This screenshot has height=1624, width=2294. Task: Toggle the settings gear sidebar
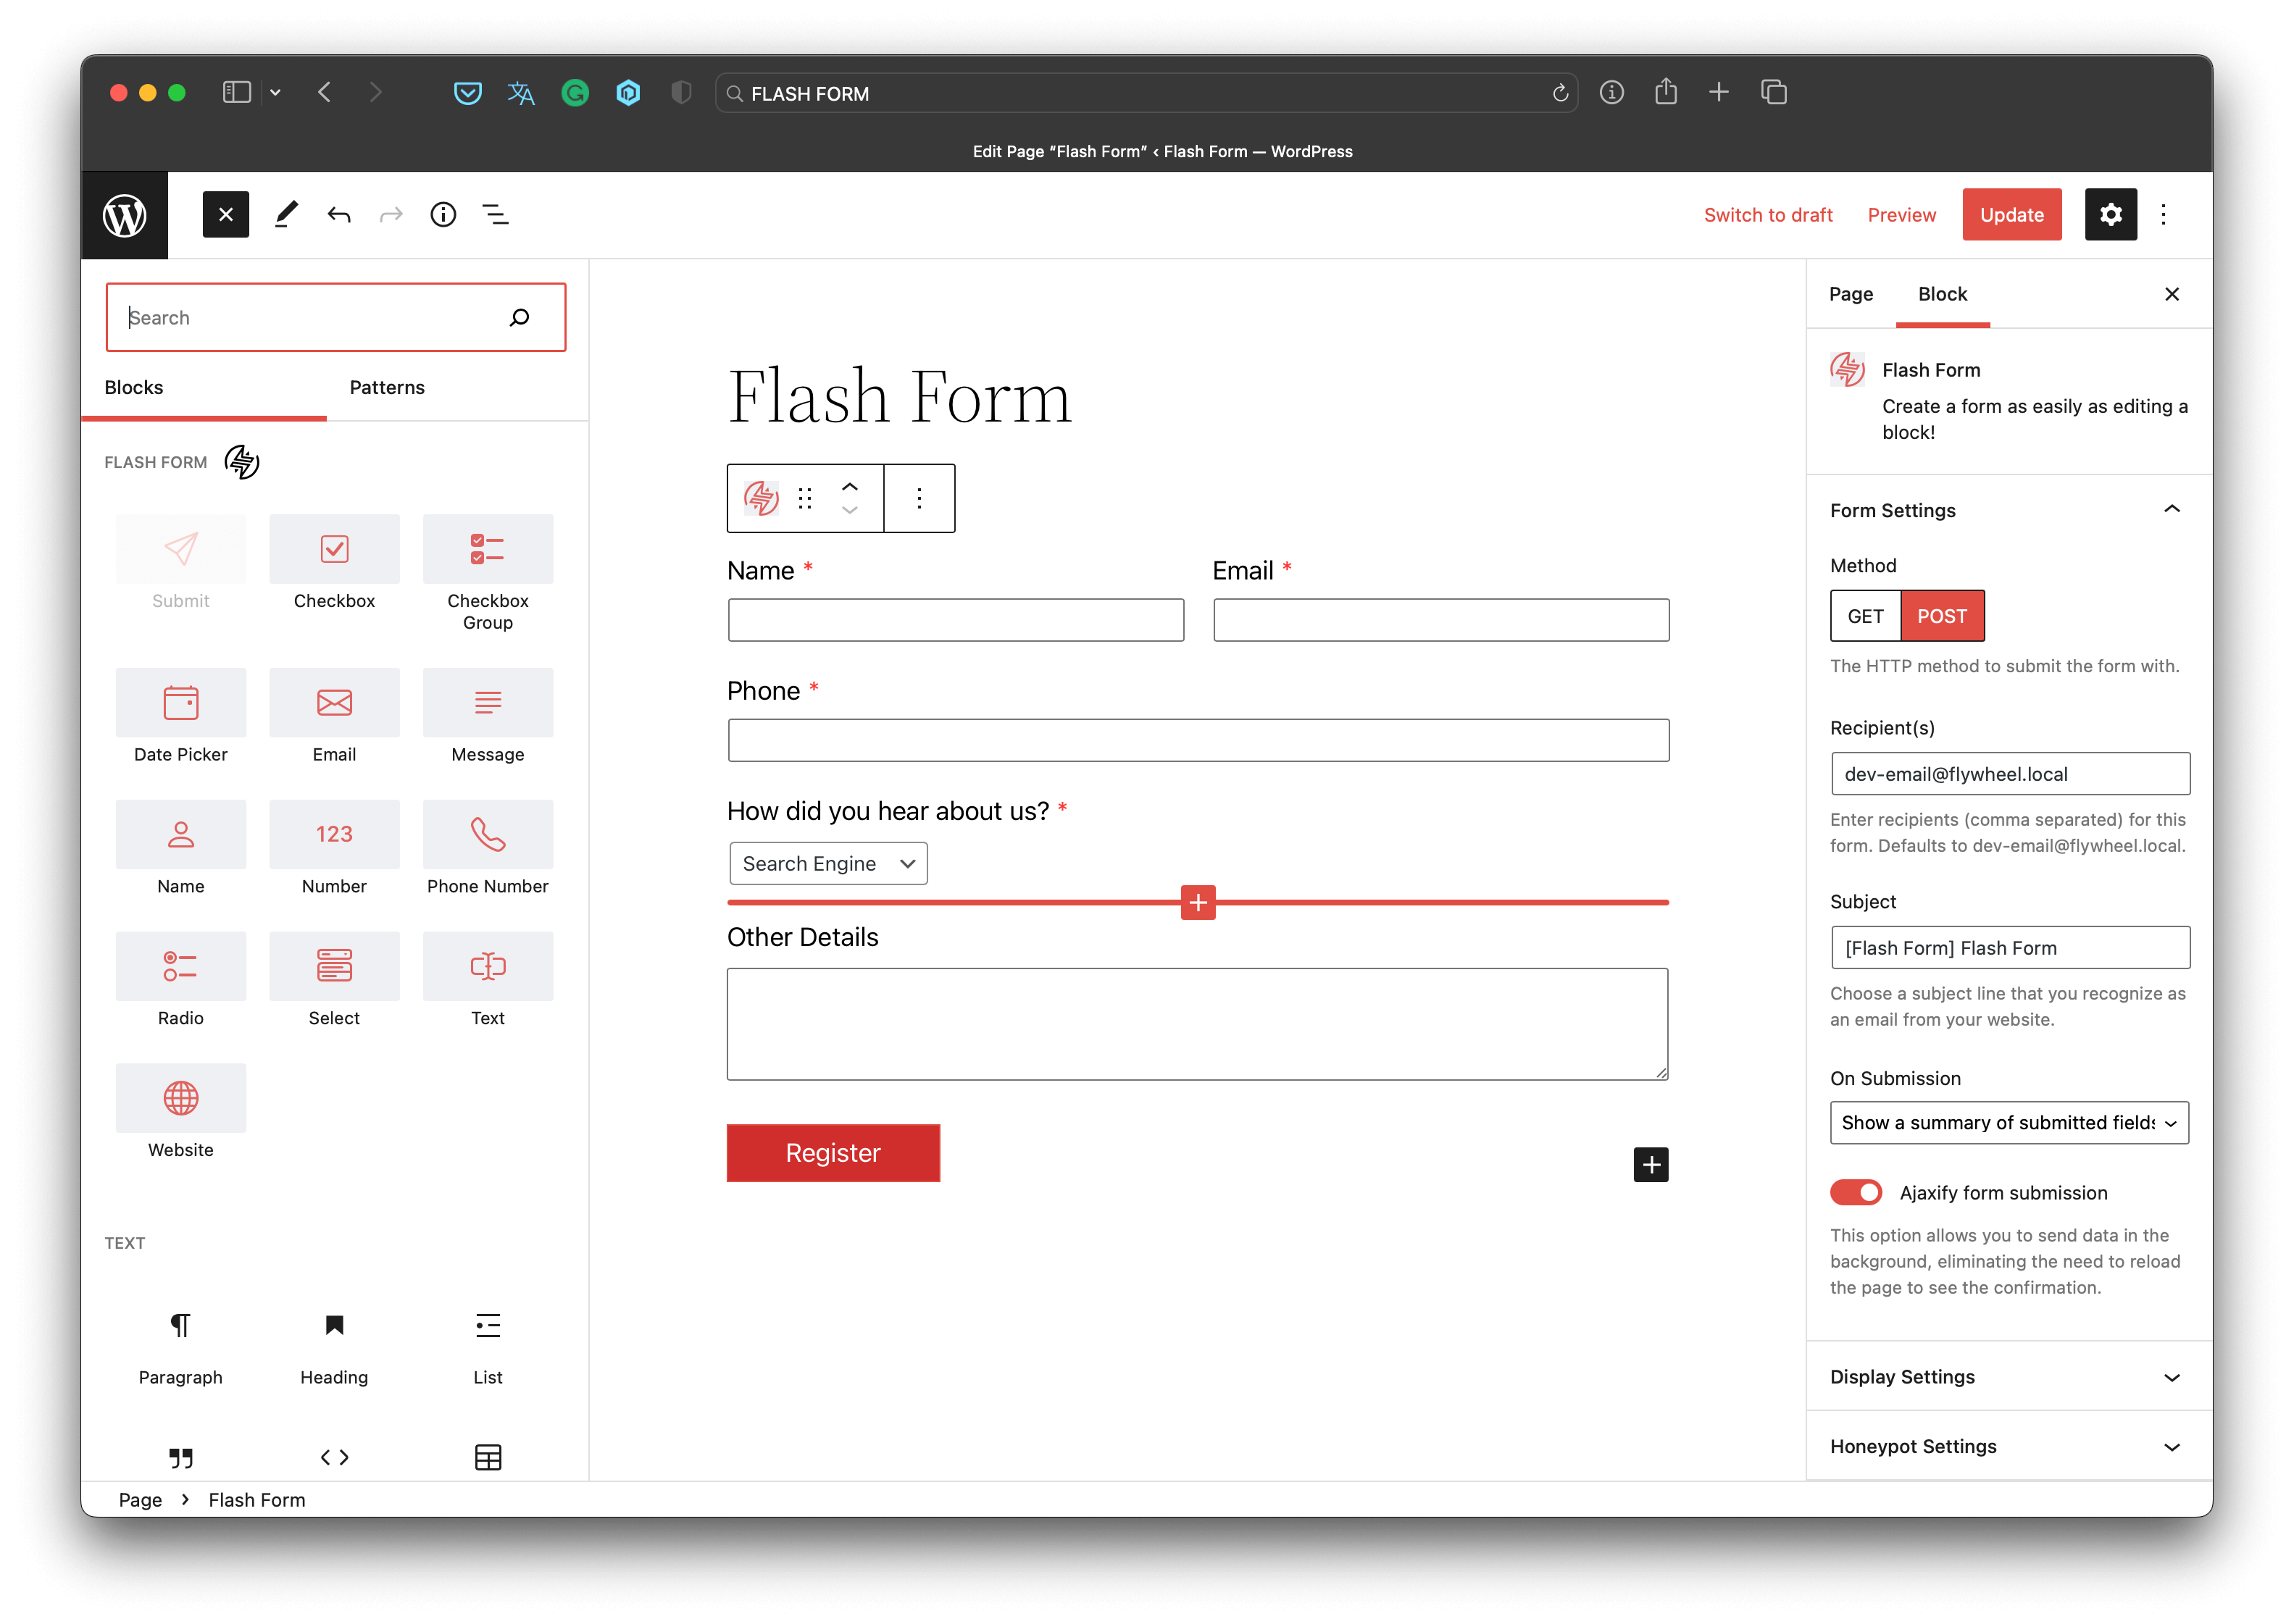point(2110,215)
